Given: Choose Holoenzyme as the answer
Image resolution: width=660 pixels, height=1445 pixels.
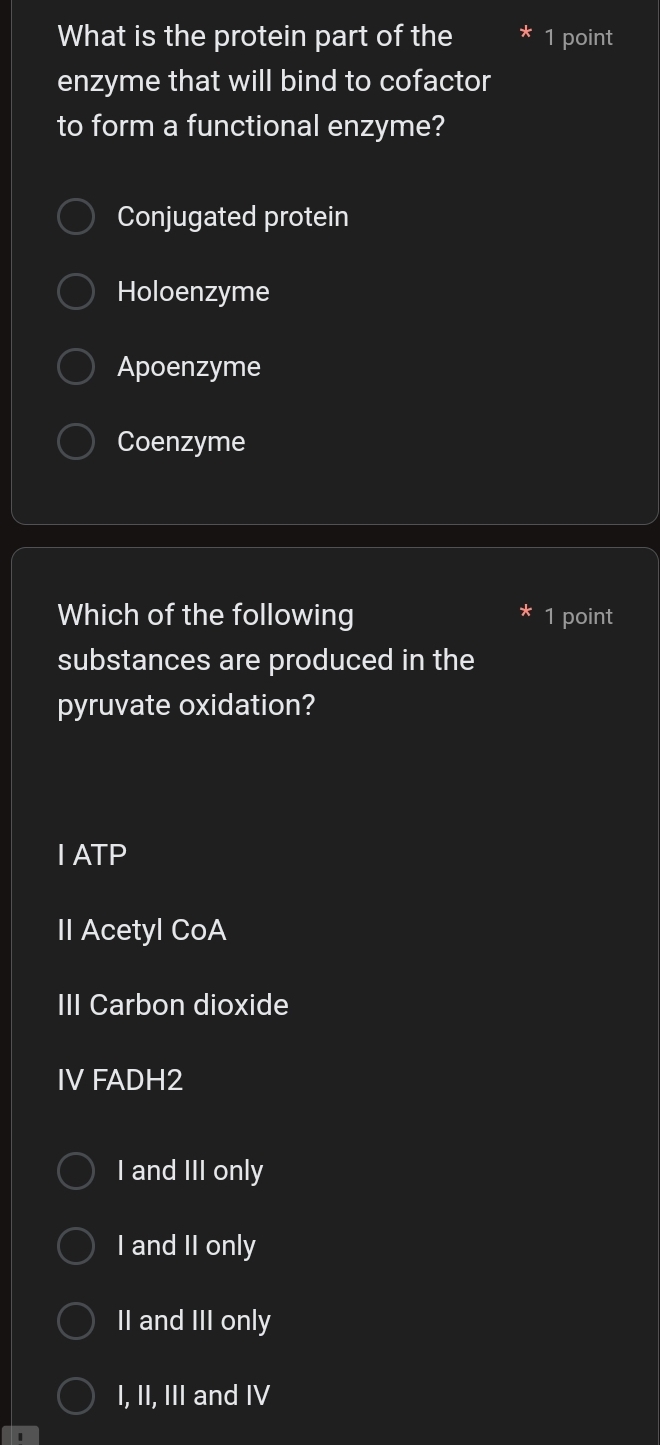Looking at the screenshot, I should (x=76, y=291).
